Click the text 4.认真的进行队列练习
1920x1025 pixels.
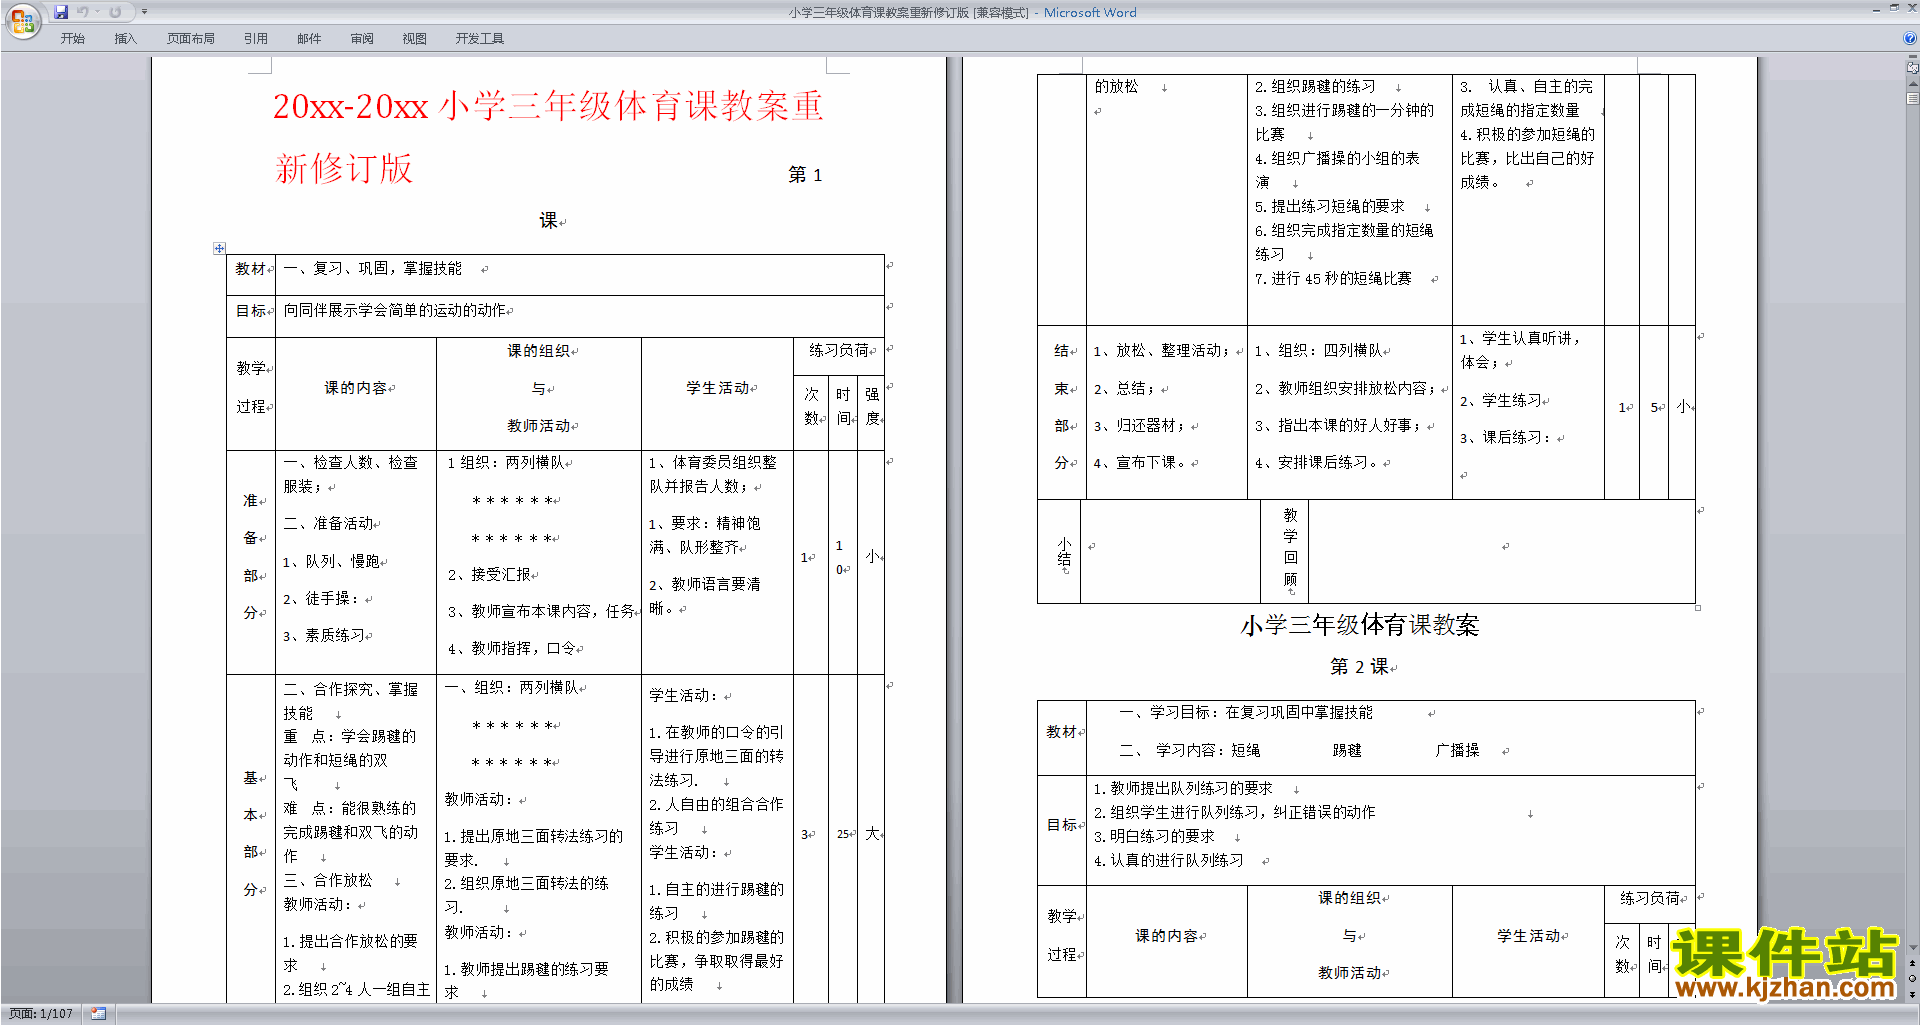[1168, 861]
